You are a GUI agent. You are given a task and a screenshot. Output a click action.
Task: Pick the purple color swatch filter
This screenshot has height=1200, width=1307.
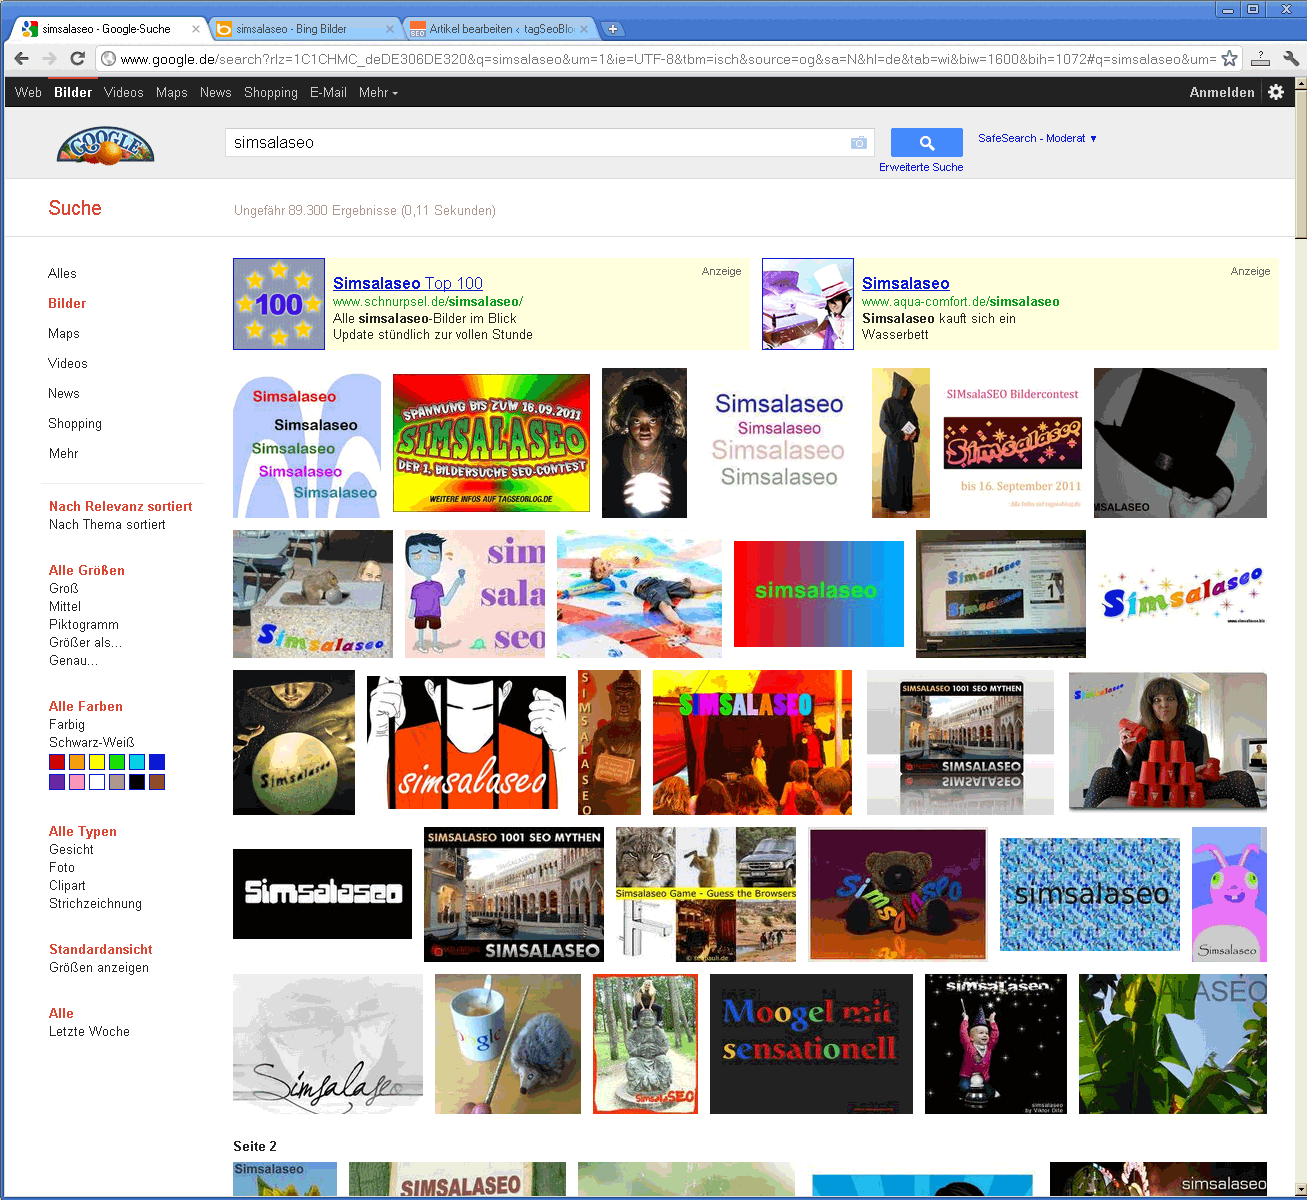57,782
